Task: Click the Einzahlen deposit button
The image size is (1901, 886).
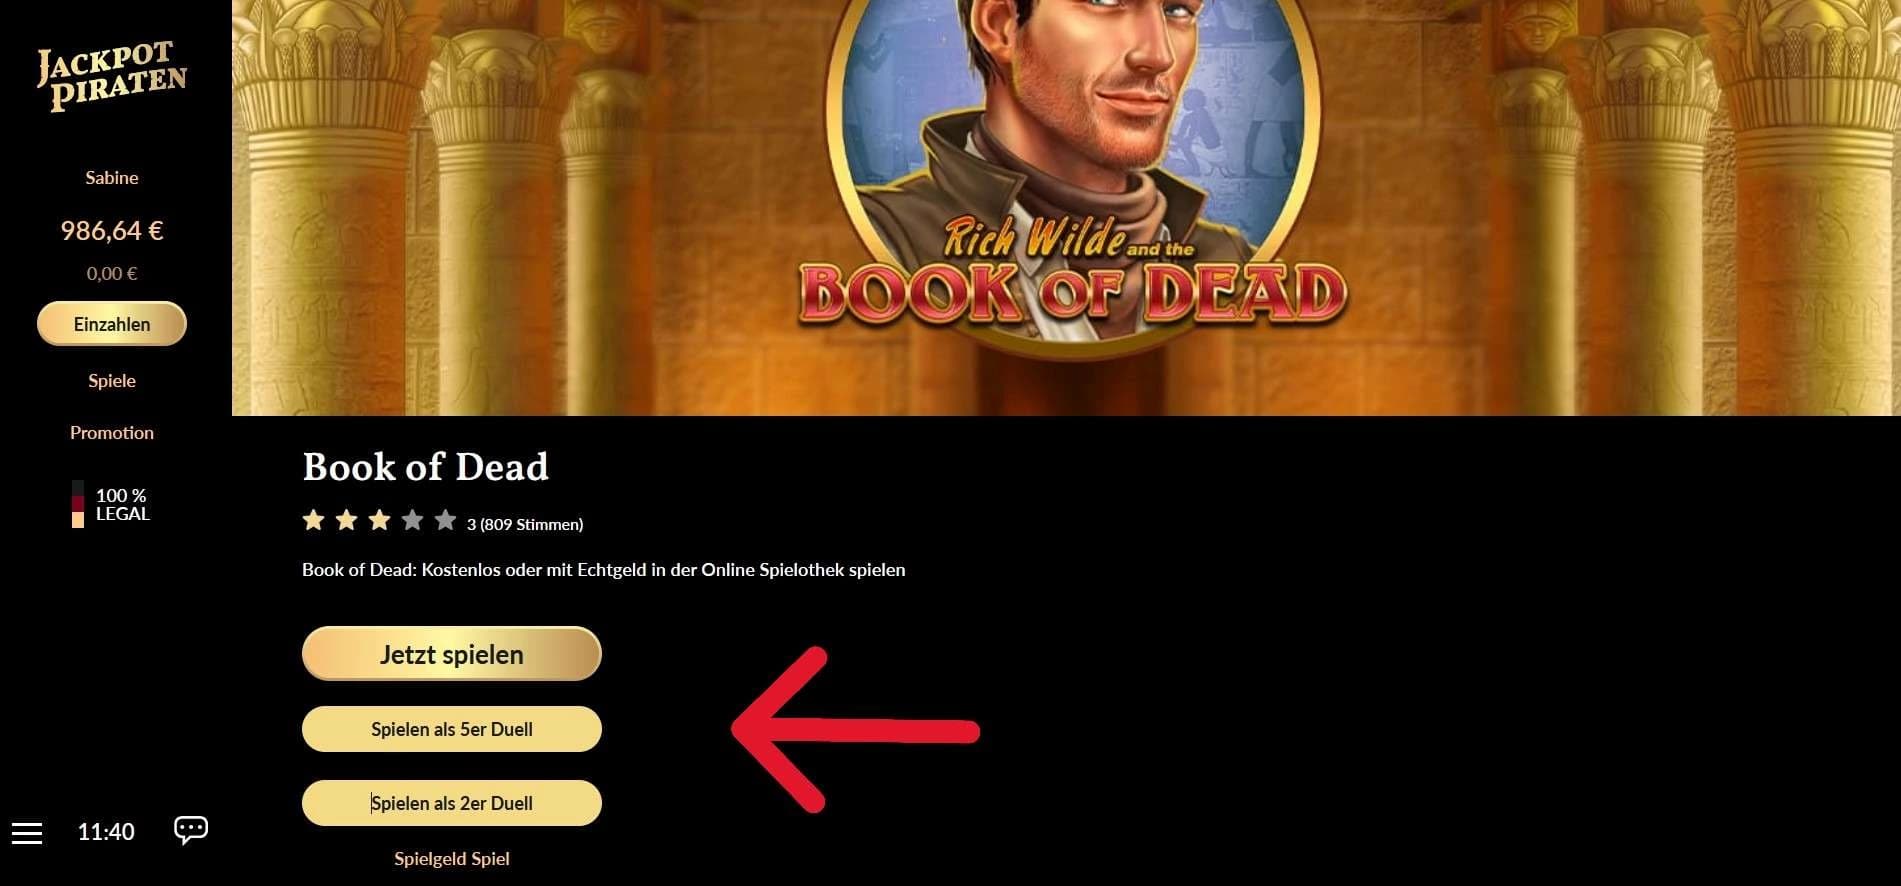Action: (x=112, y=324)
